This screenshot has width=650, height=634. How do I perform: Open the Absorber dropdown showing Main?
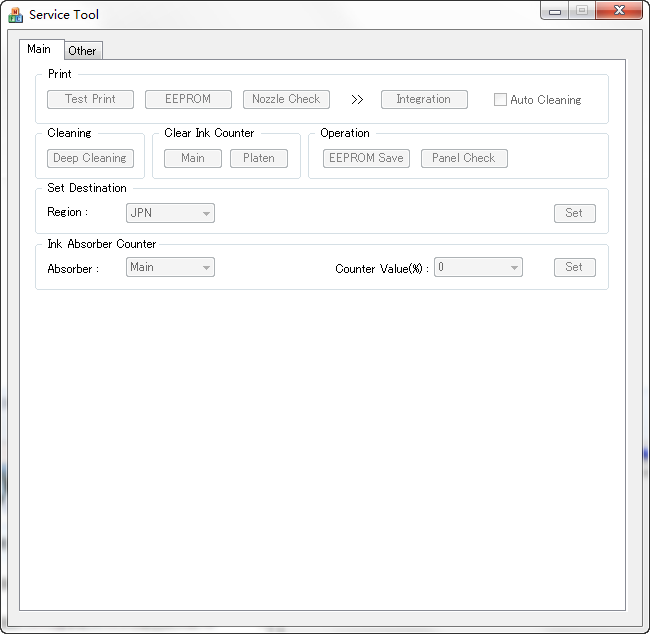(170, 267)
